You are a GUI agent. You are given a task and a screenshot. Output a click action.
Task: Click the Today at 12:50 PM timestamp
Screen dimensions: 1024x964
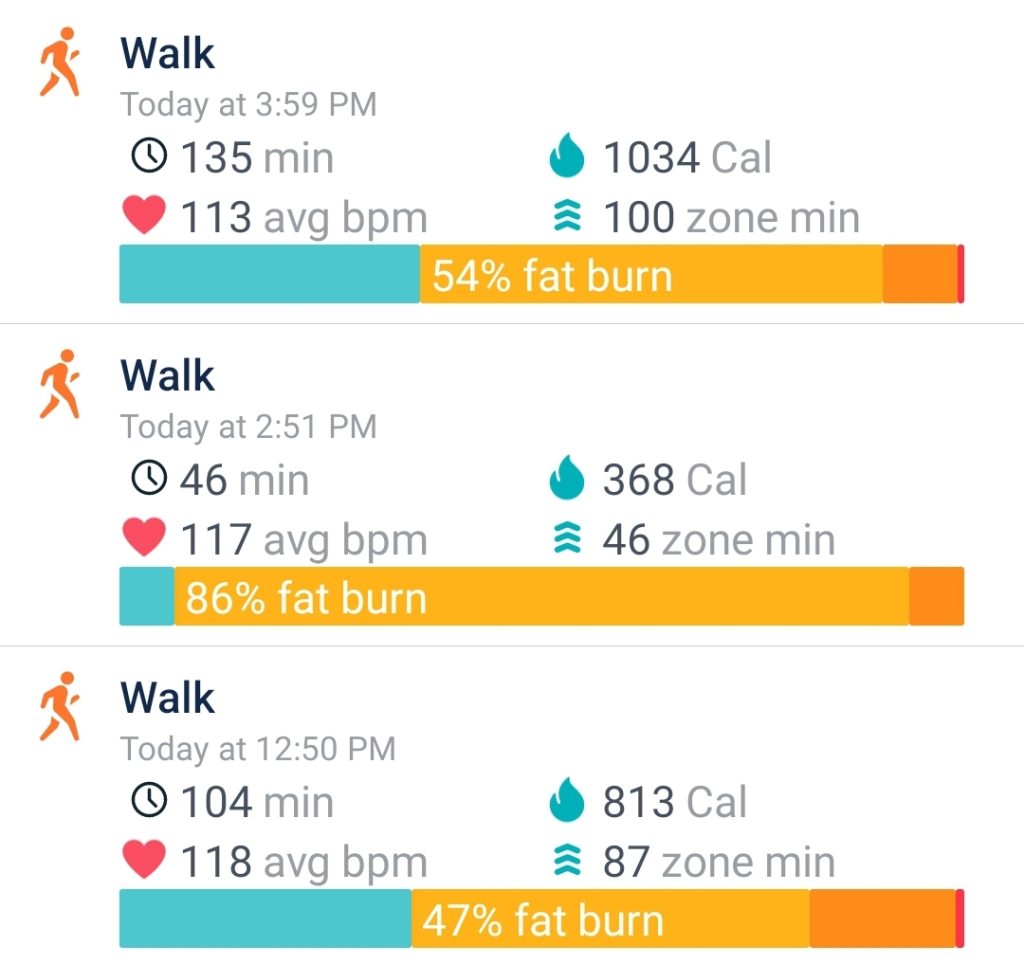point(259,748)
